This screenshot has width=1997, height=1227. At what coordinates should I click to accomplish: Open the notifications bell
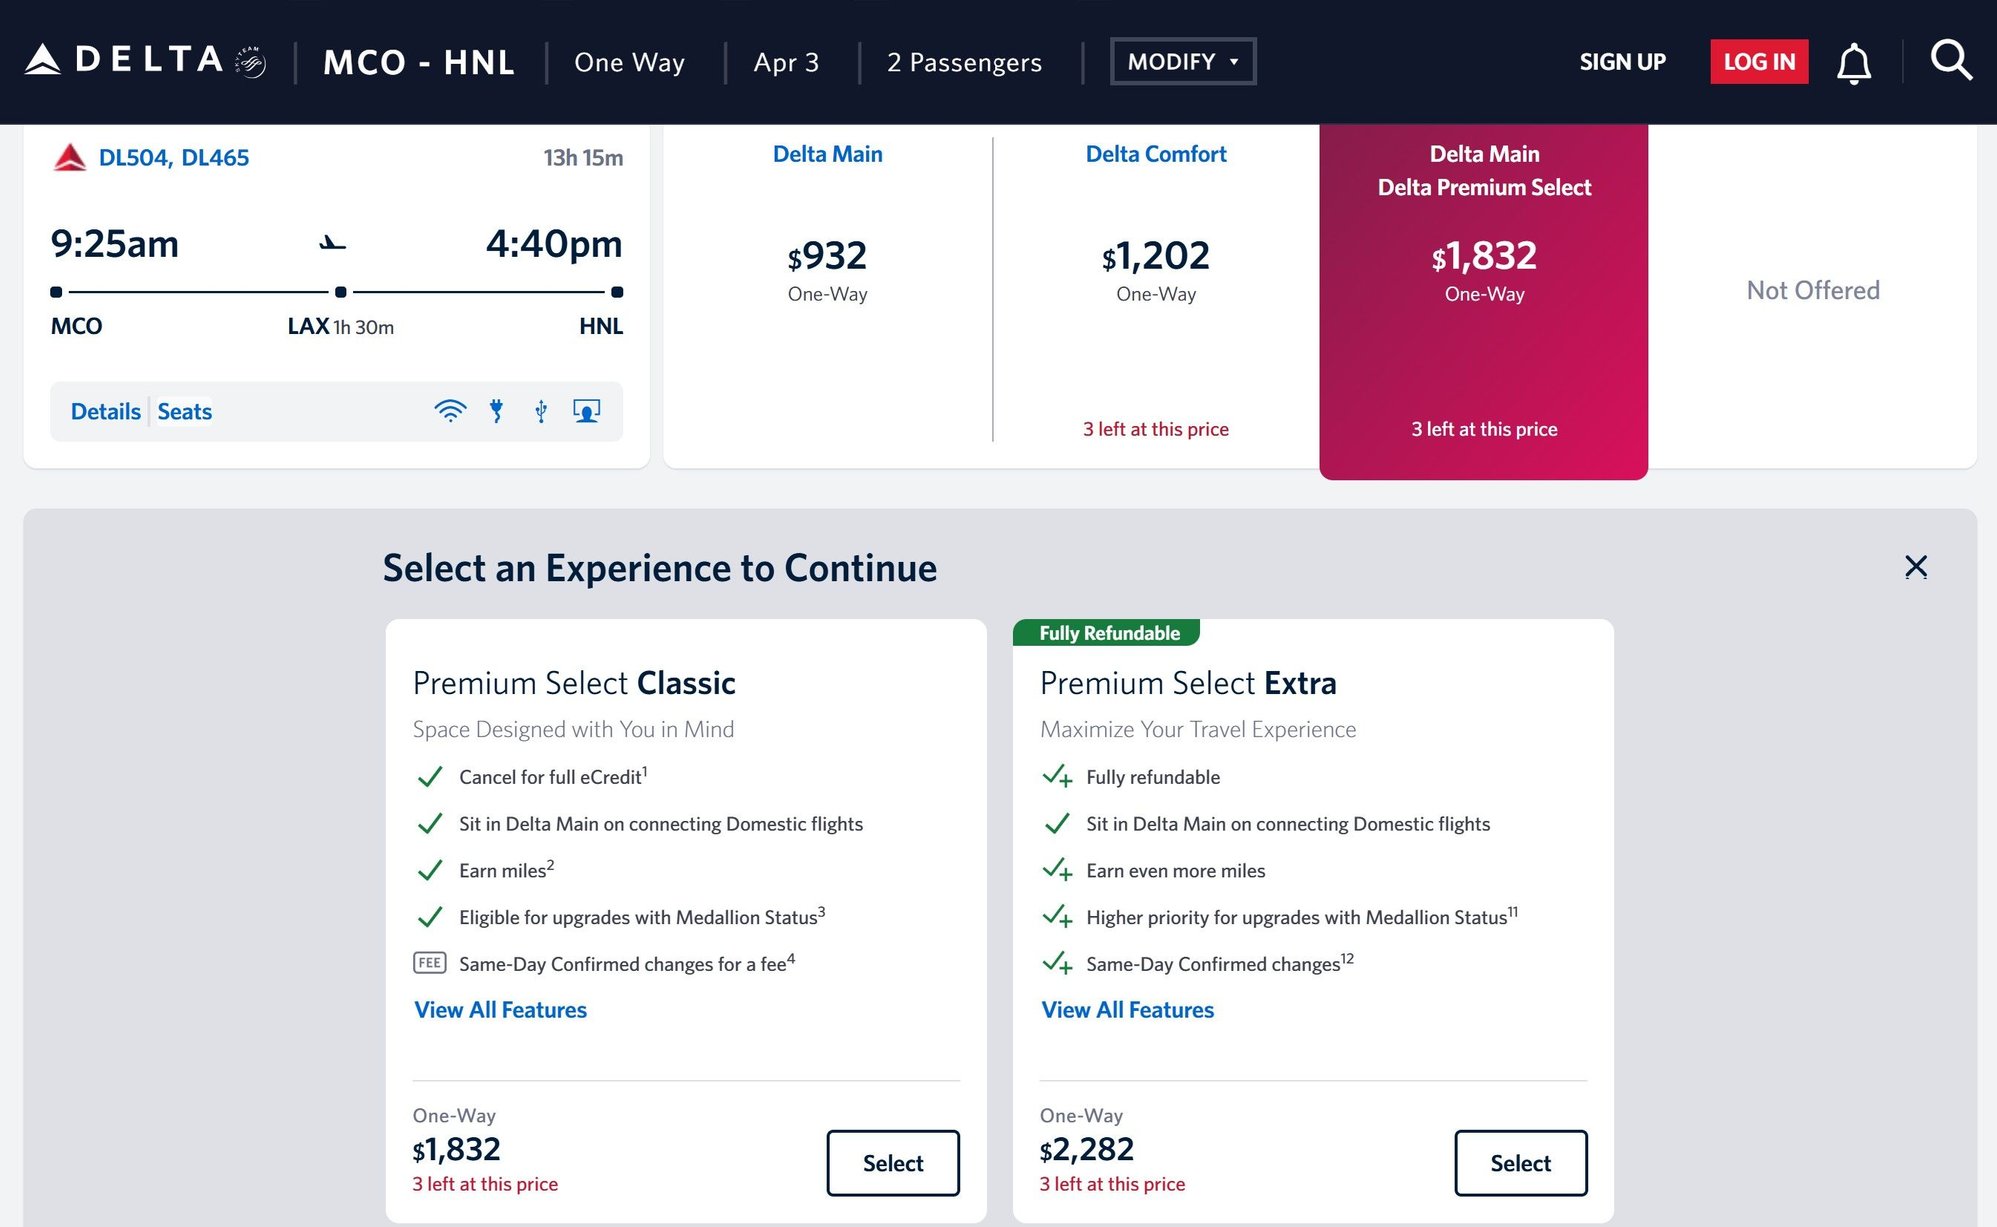point(1853,63)
